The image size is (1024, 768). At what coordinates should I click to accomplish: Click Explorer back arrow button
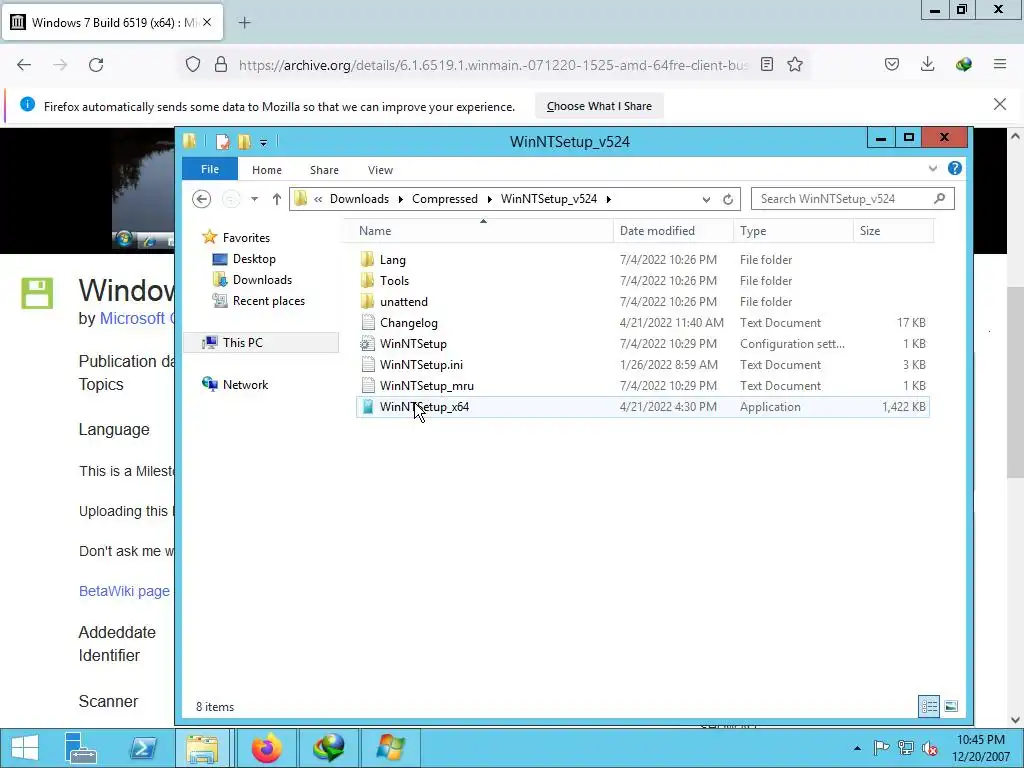tap(202, 199)
